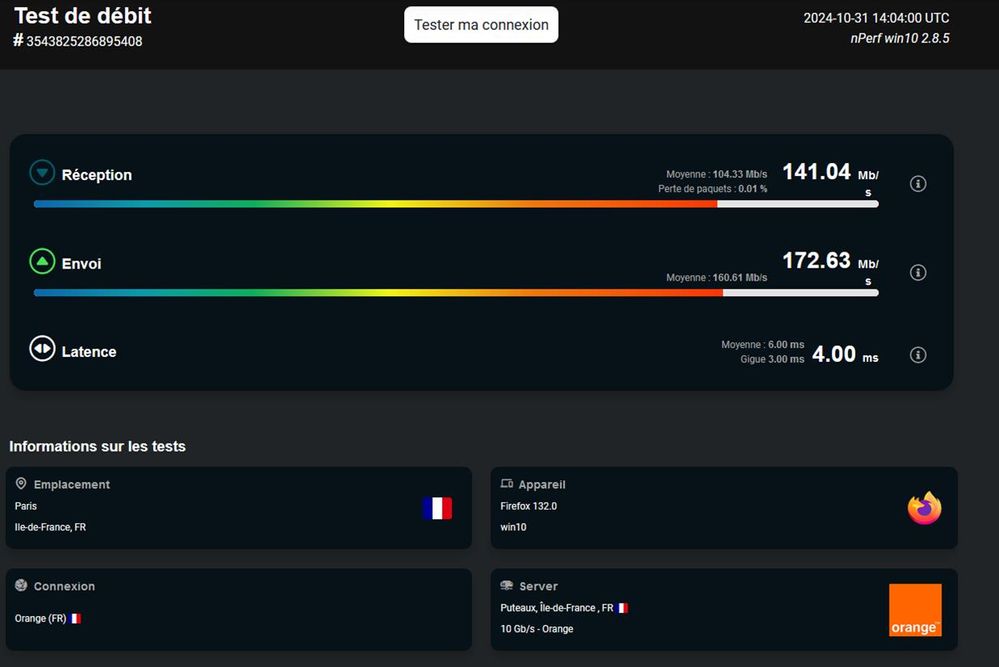The width and height of the screenshot is (999, 667).
Task: Click the location pin icon beside Emplacement
Action: point(21,484)
